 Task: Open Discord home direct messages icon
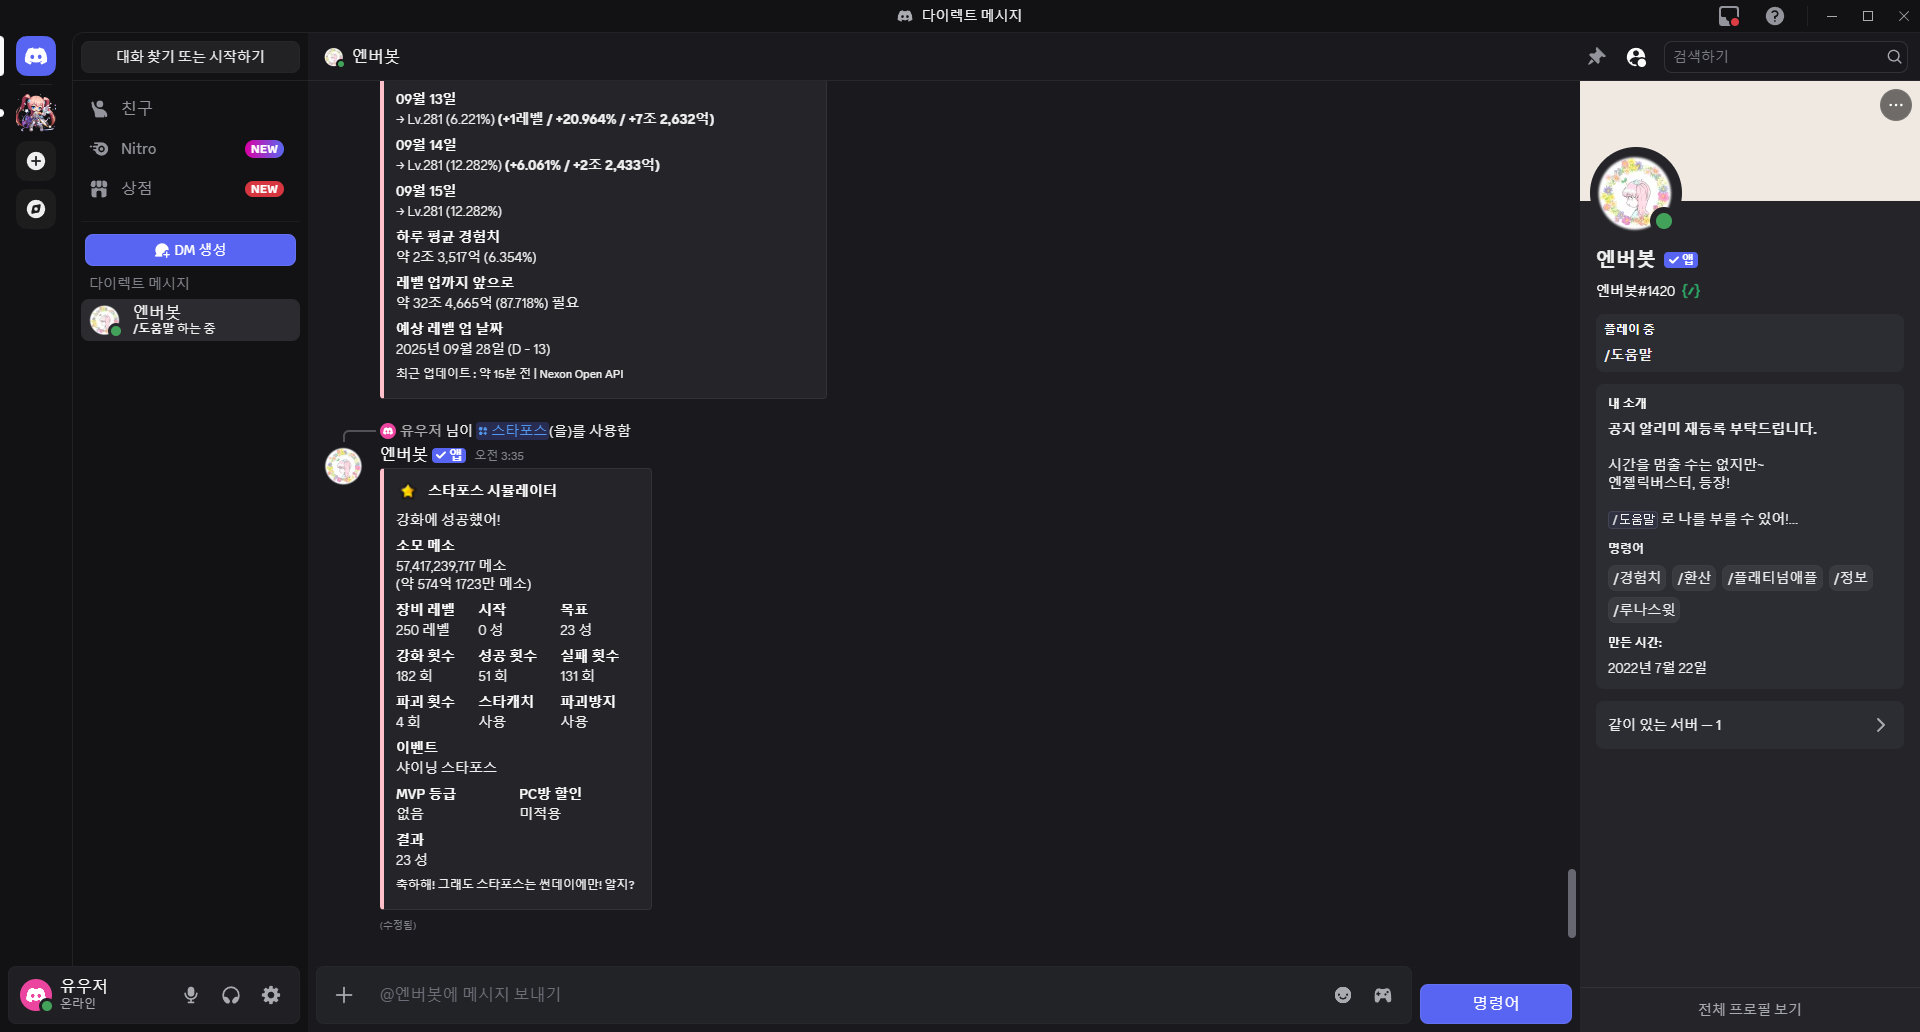pyautogui.click(x=36, y=57)
